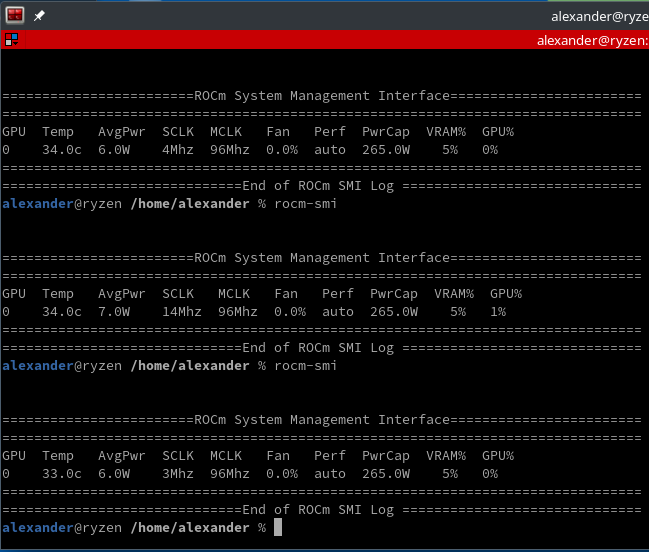
Task: Click the terminal input cursor at last prompt
Action: [x=278, y=527]
